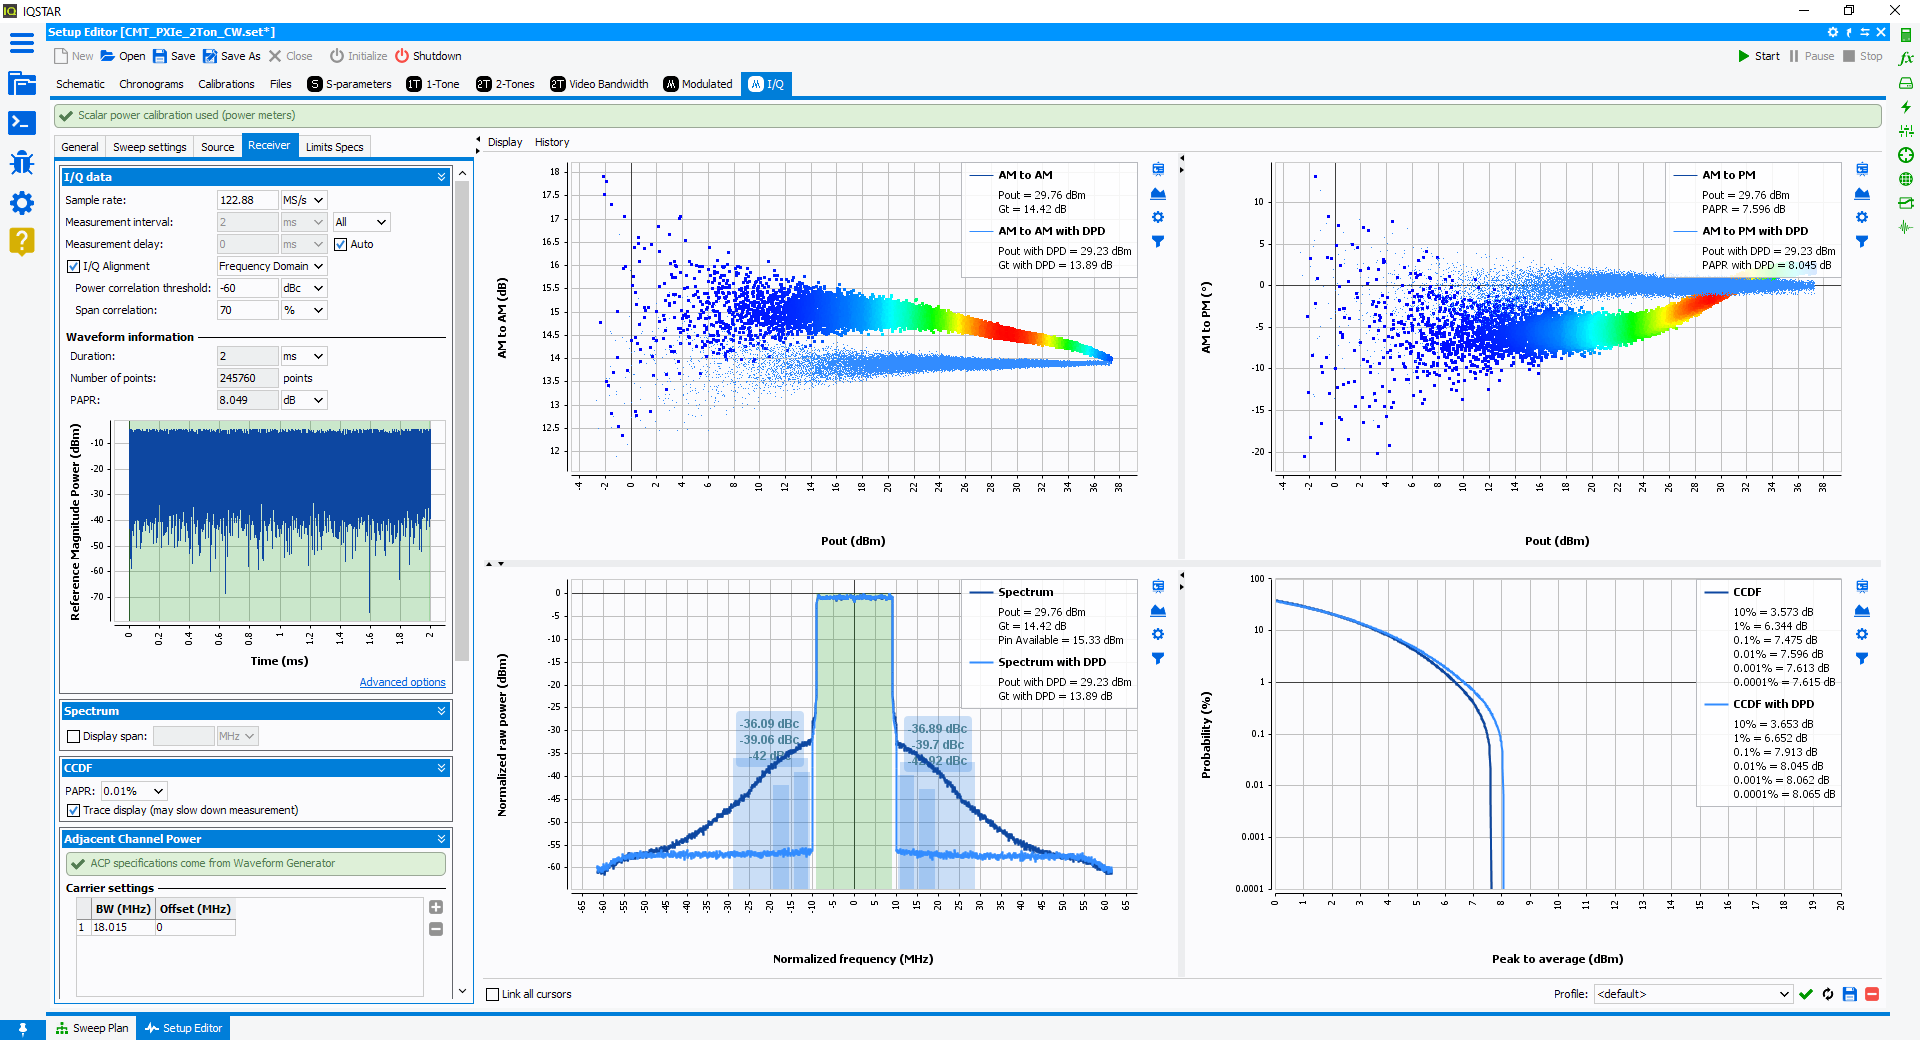This screenshot has width=1920, height=1040.
Task: Remove carrier row with minus icon
Action: pyautogui.click(x=436, y=929)
